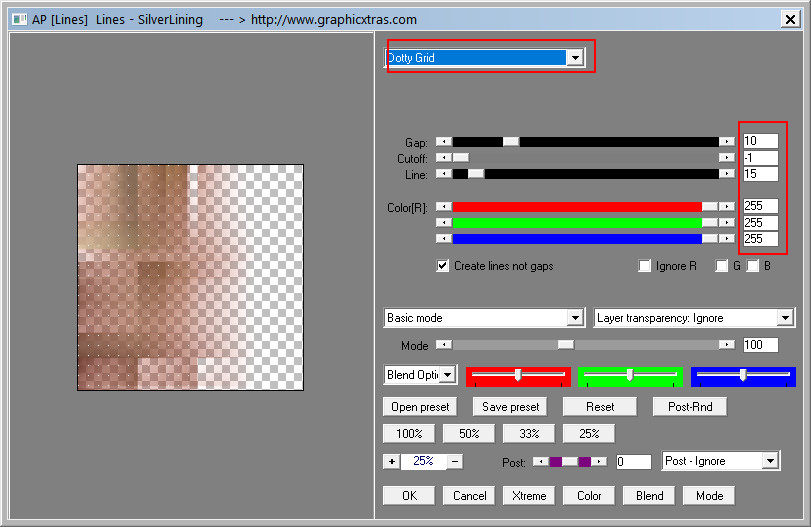
Task: Open the Dotty Grid effect dropdown
Action: pyautogui.click(x=574, y=58)
